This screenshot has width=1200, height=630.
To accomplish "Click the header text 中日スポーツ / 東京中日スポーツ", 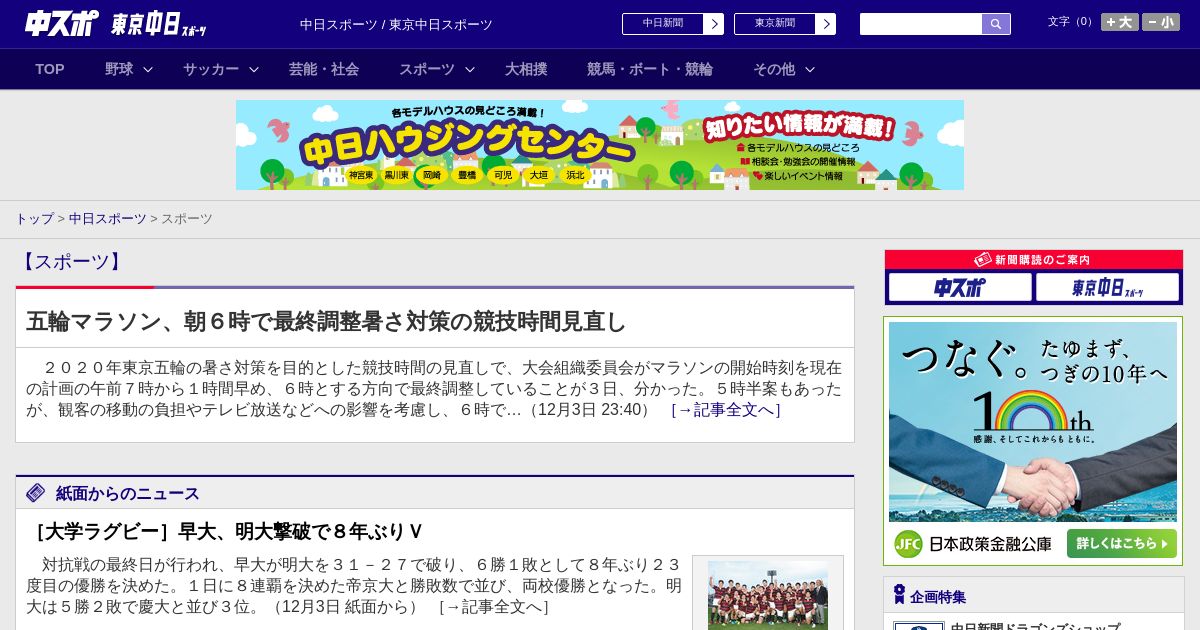I will [x=396, y=24].
